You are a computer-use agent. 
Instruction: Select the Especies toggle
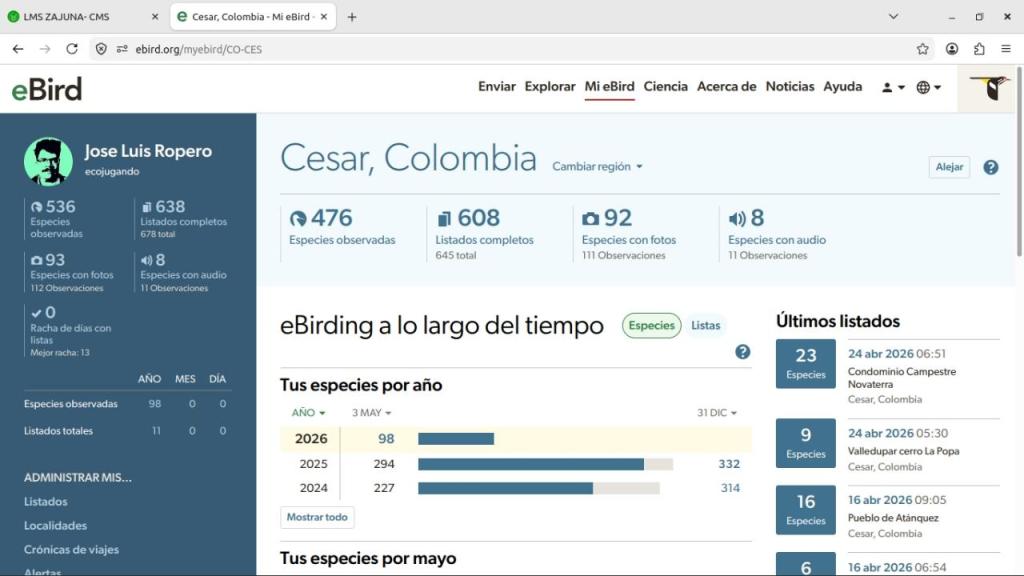tap(651, 325)
